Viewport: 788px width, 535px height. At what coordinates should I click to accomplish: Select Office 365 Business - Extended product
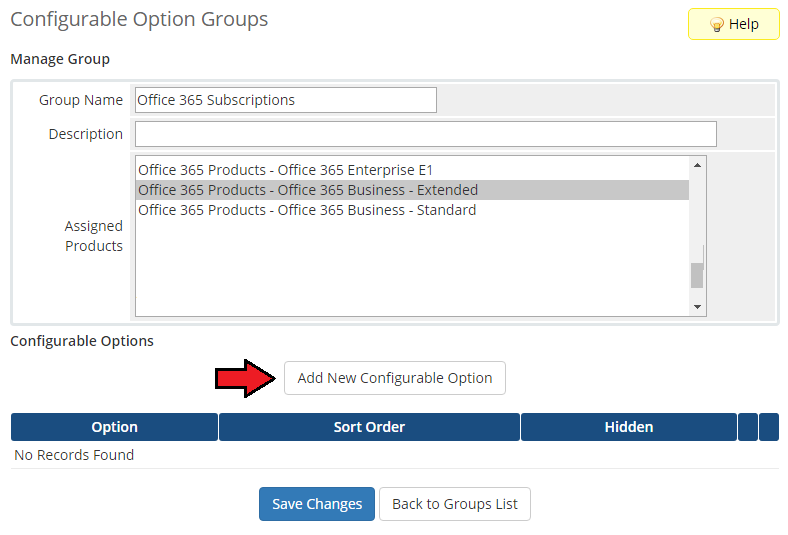[308, 190]
